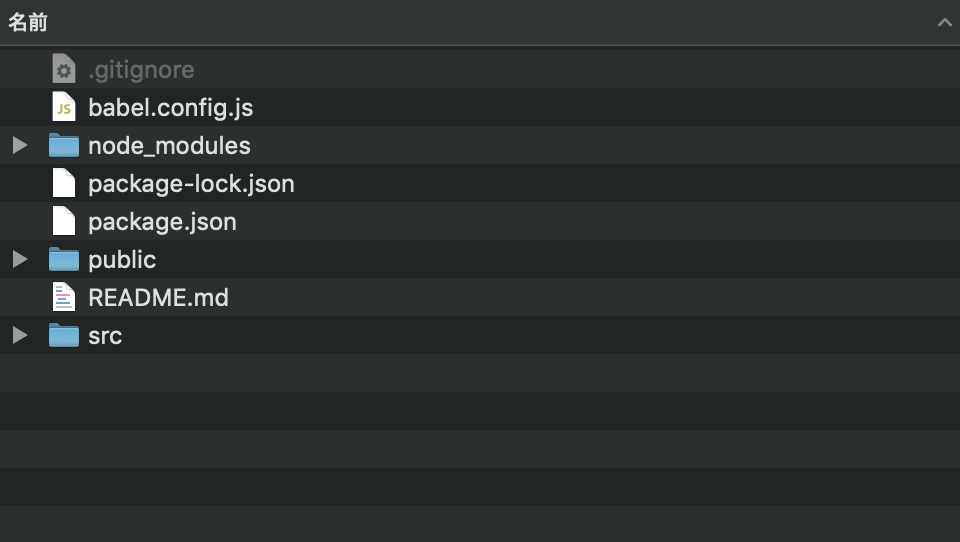Expand the public folder disclosure triangle

[x=20, y=259]
